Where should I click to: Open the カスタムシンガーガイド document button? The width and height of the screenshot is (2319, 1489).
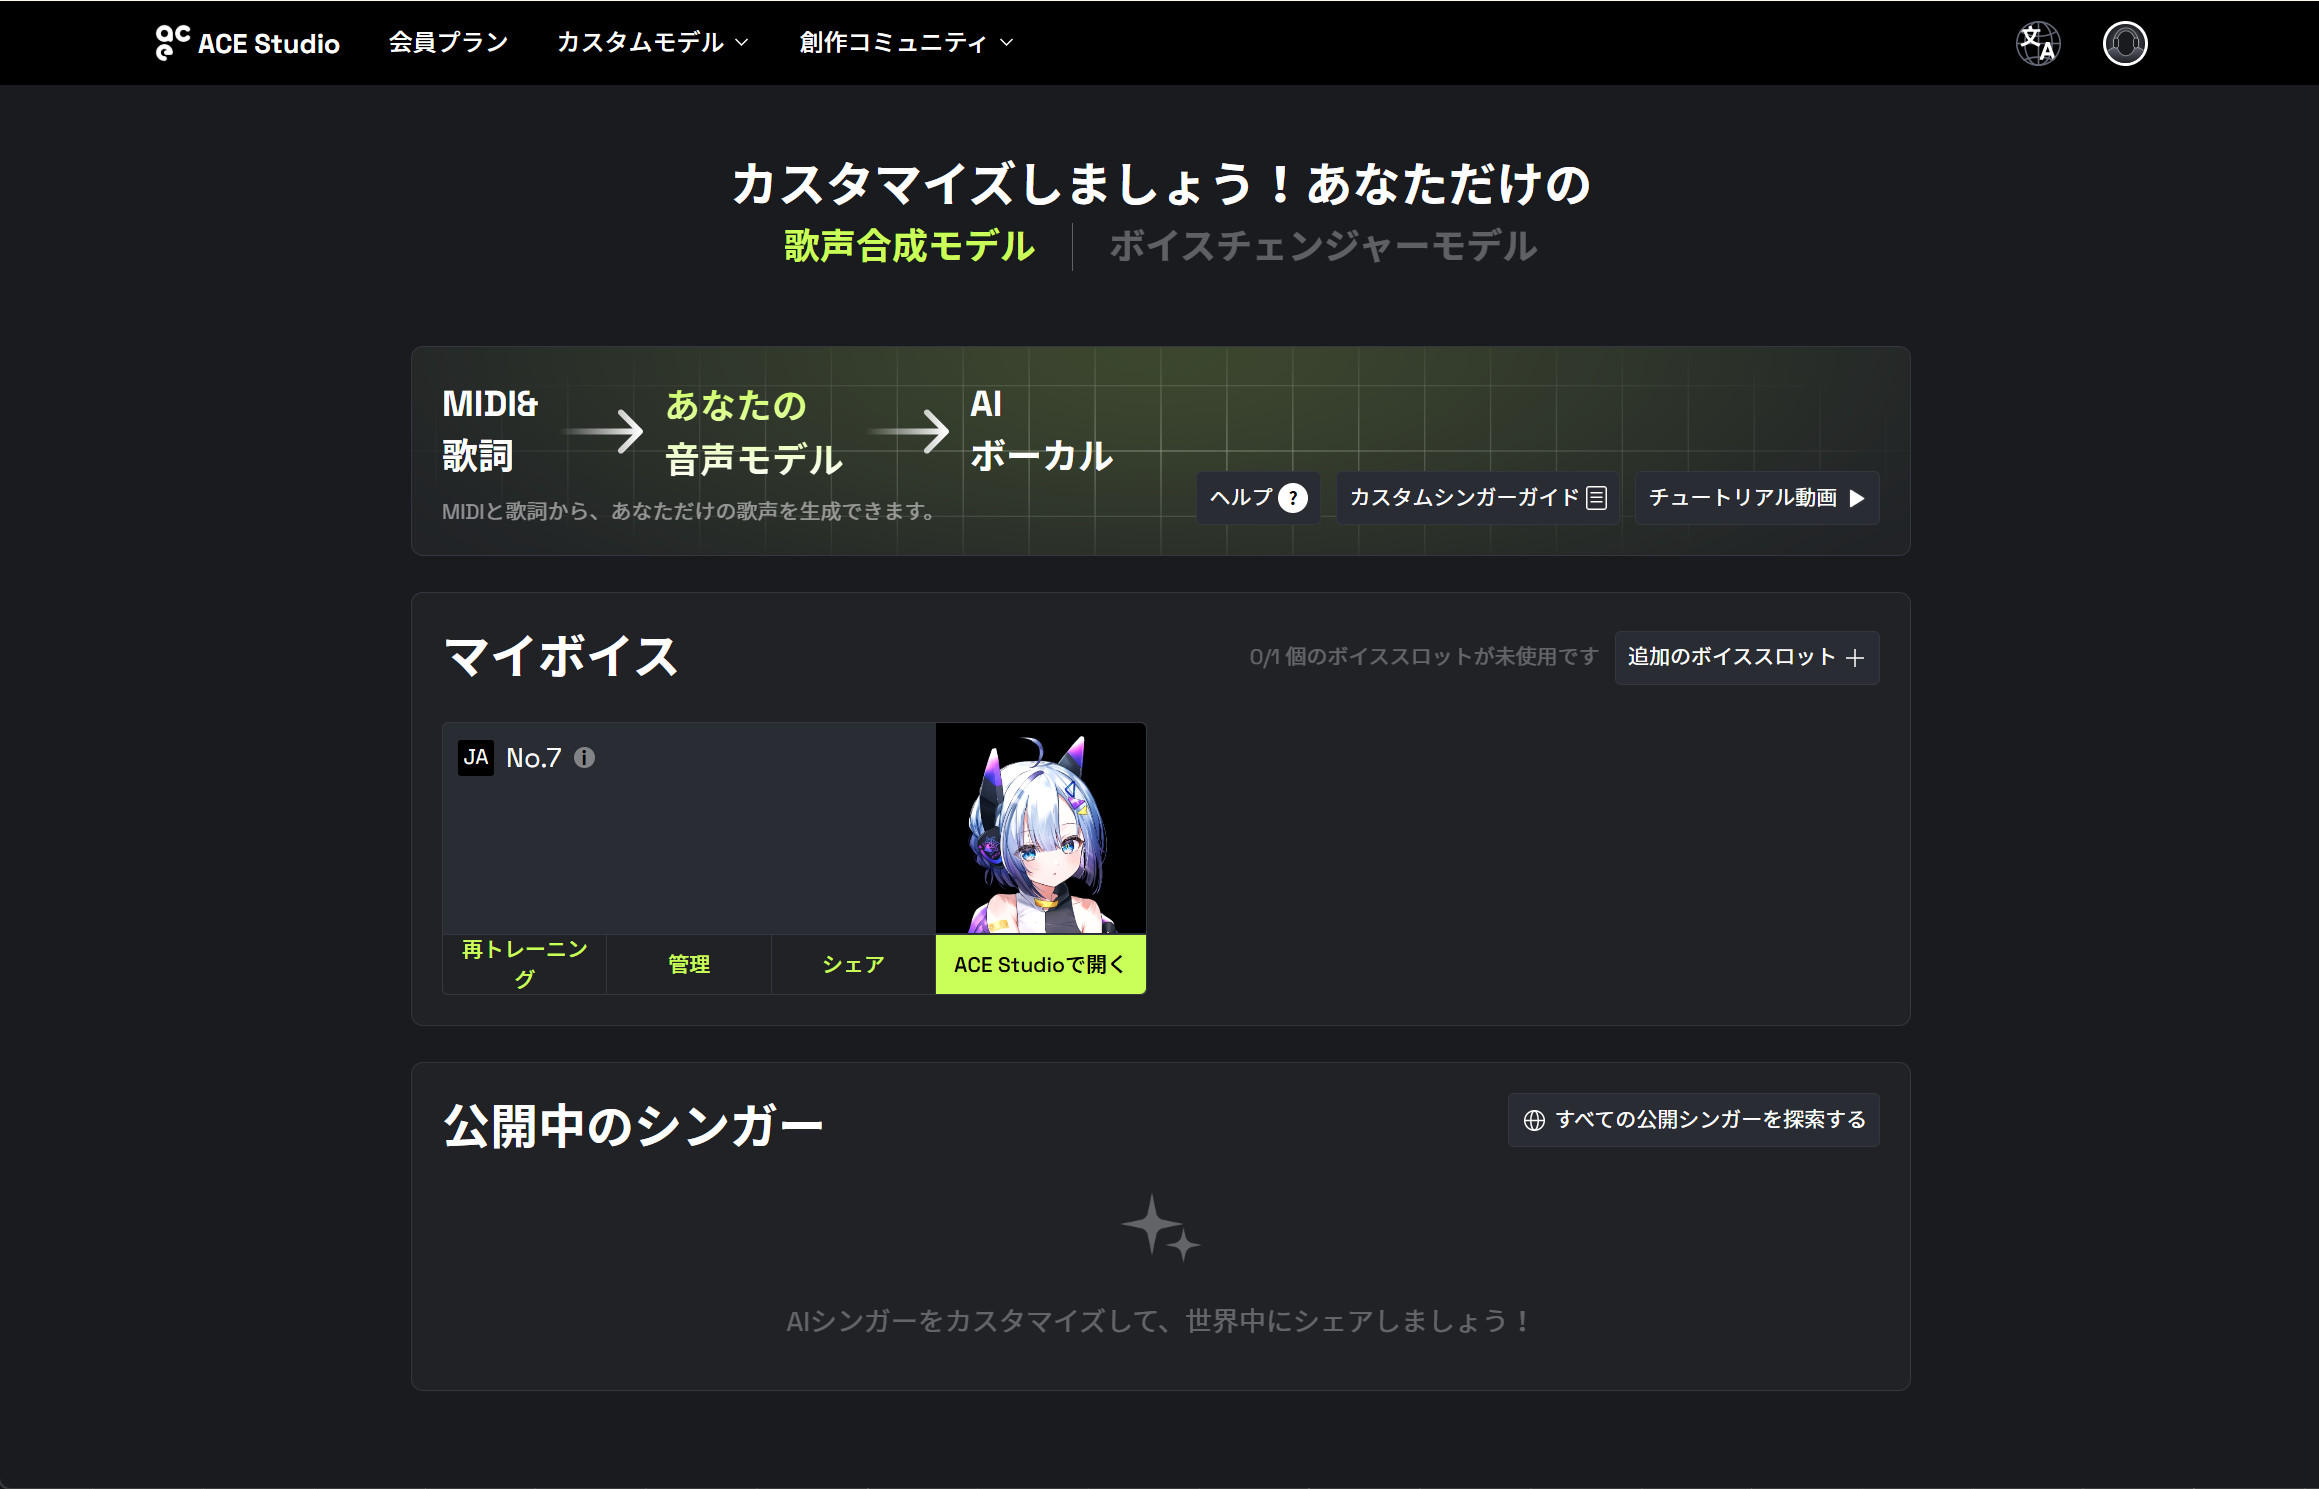(x=1477, y=498)
